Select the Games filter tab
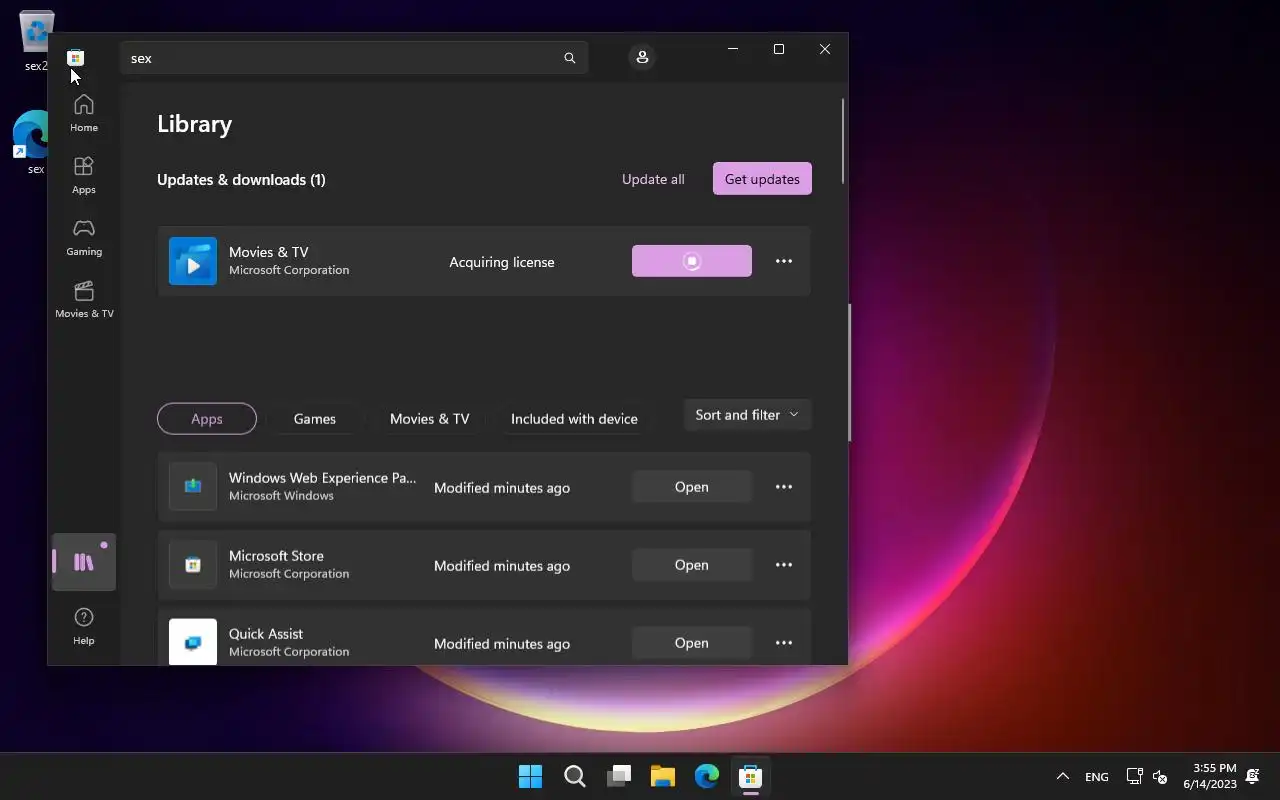This screenshot has height=800, width=1280. pos(315,419)
